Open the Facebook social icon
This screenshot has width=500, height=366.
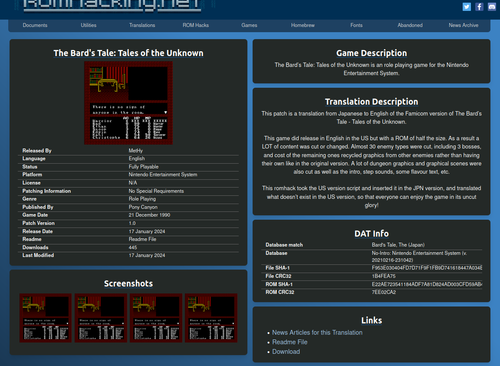(x=479, y=7)
